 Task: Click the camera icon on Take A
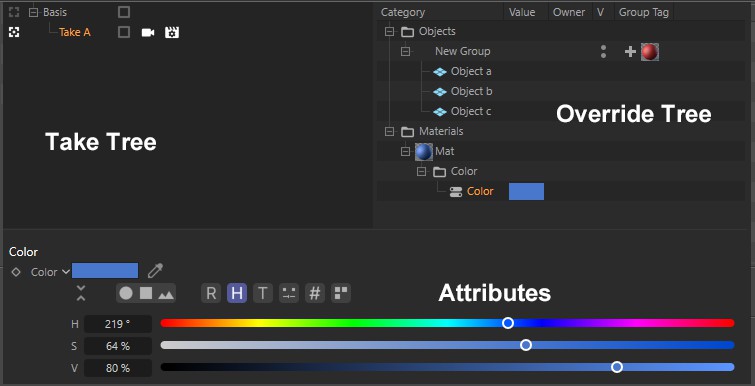tap(148, 32)
